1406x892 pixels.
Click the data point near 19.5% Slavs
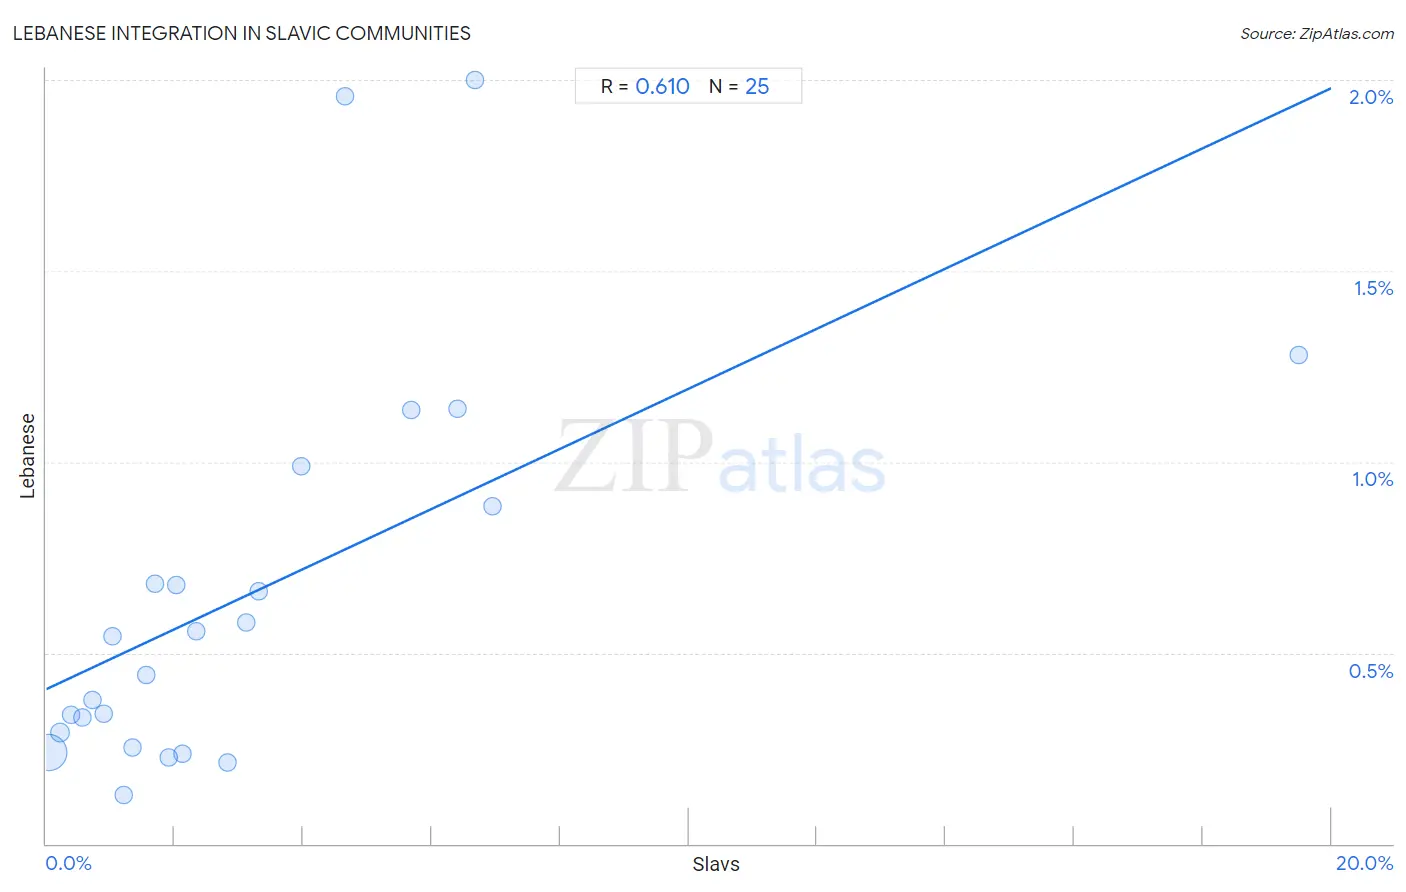coord(1298,355)
